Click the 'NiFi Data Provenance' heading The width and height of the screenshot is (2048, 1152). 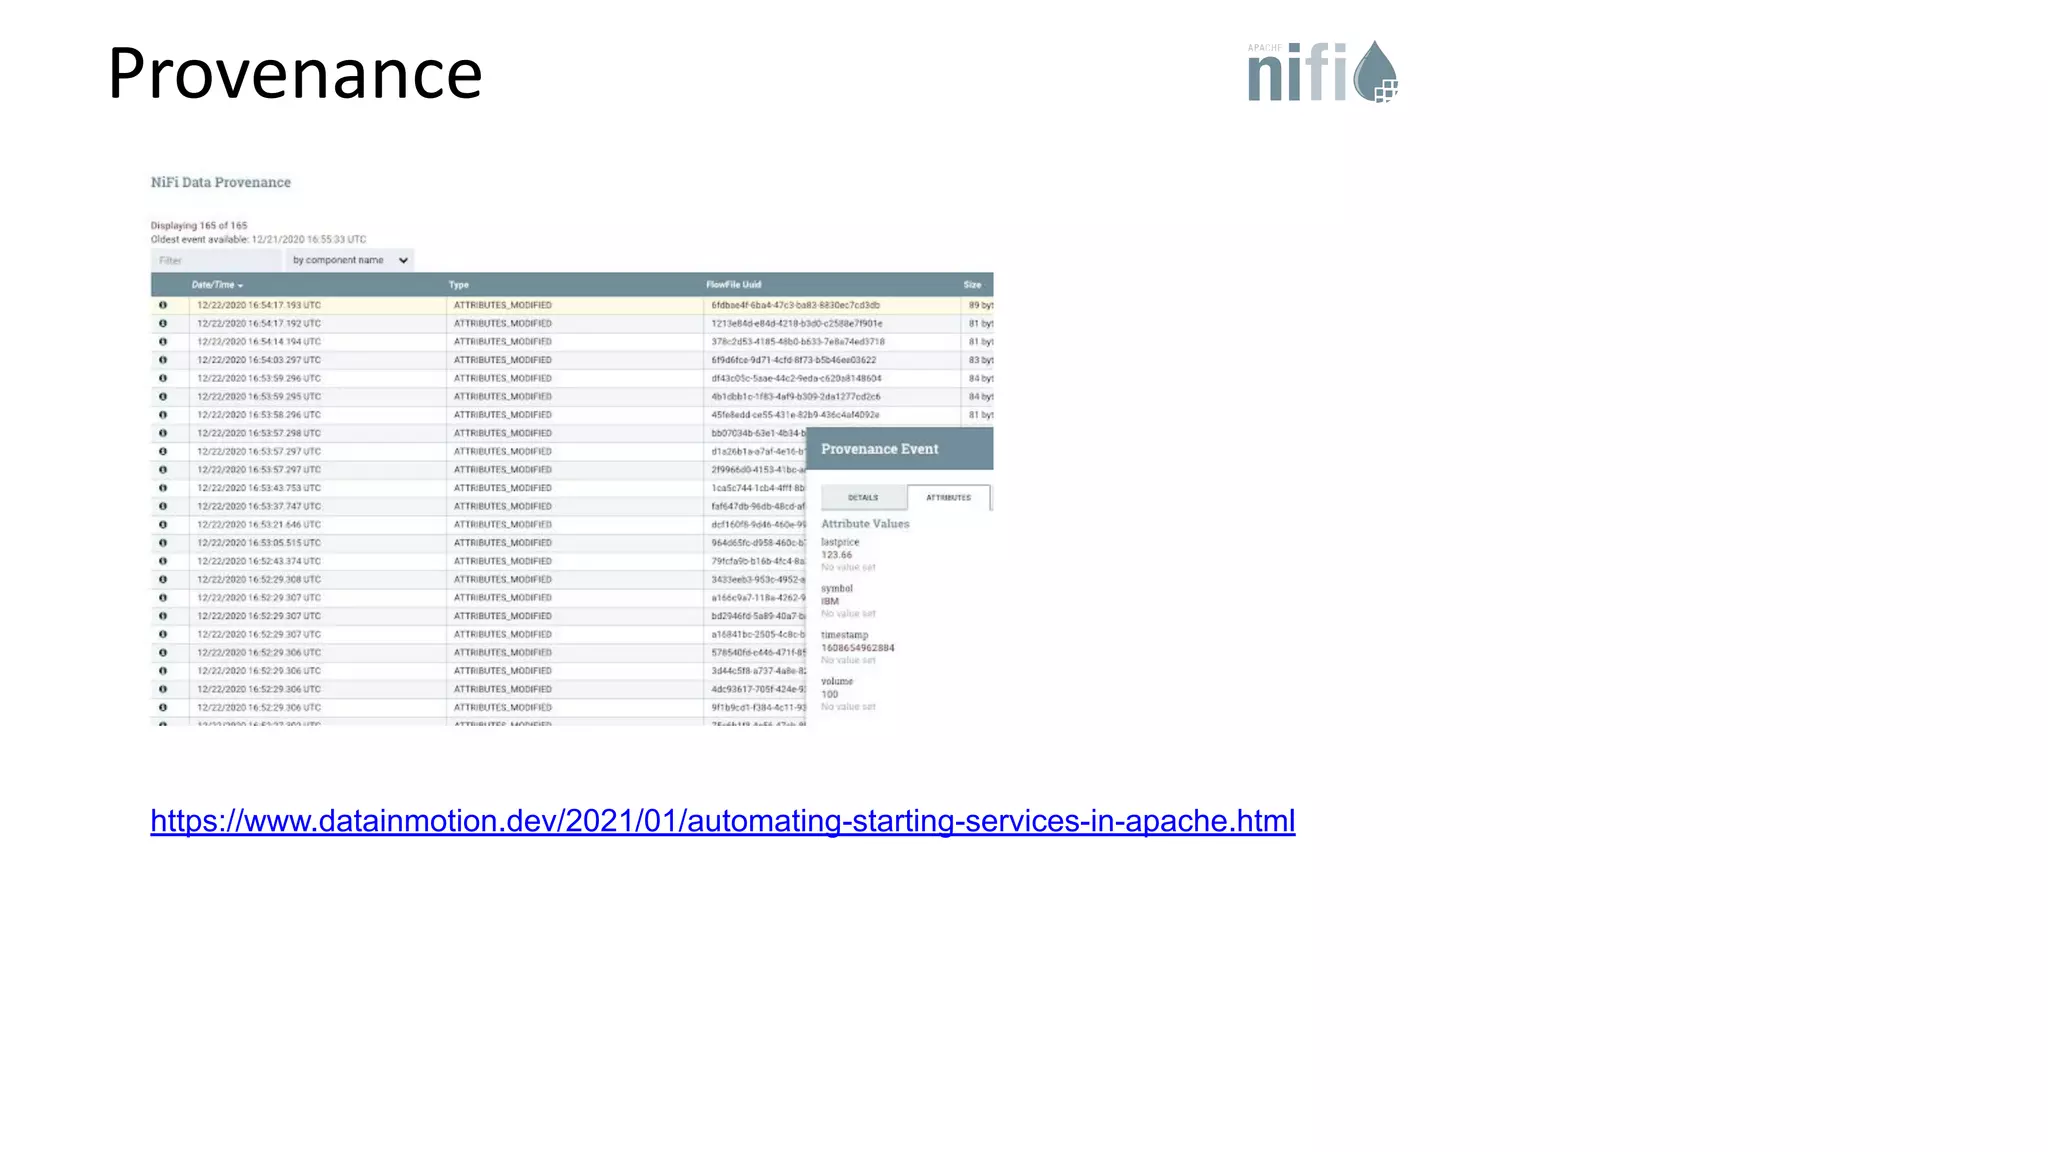(221, 182)
